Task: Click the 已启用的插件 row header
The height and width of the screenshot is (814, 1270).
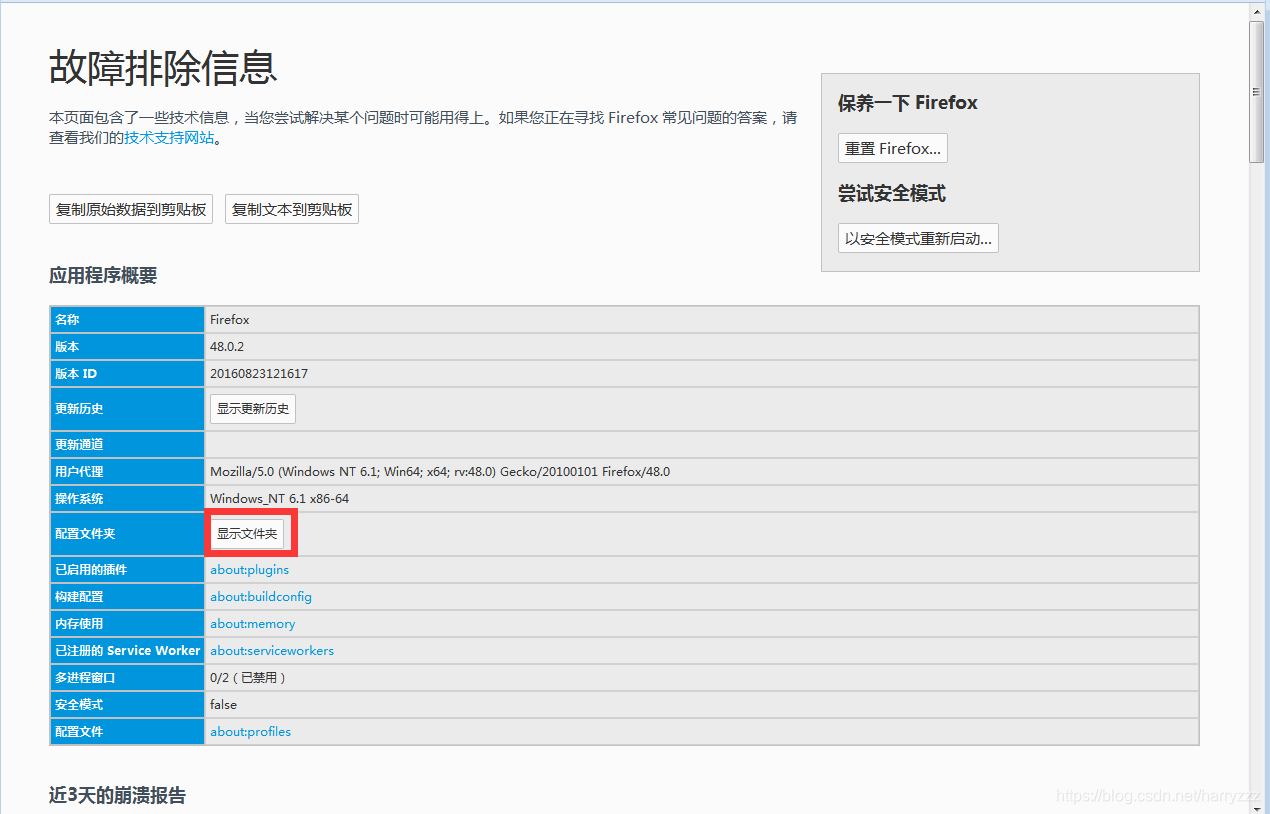Action: click(x=128, y=569)
